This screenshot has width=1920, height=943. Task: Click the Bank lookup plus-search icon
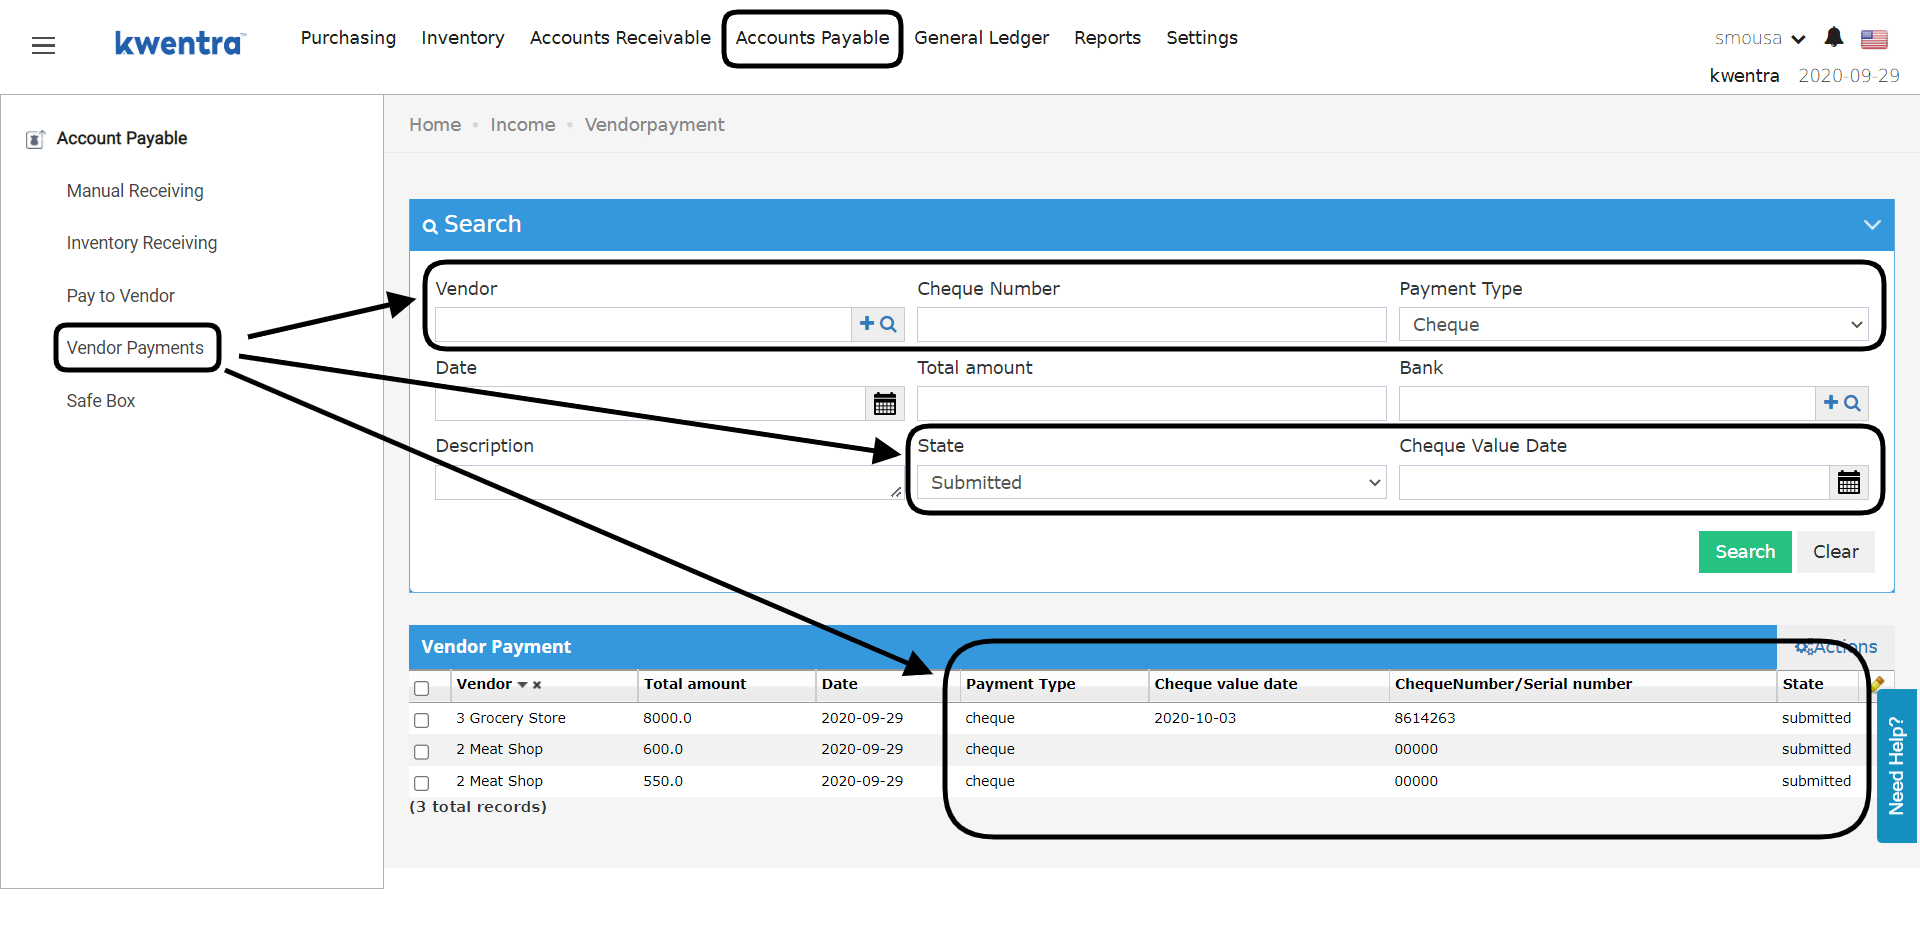coord(1841,403)
